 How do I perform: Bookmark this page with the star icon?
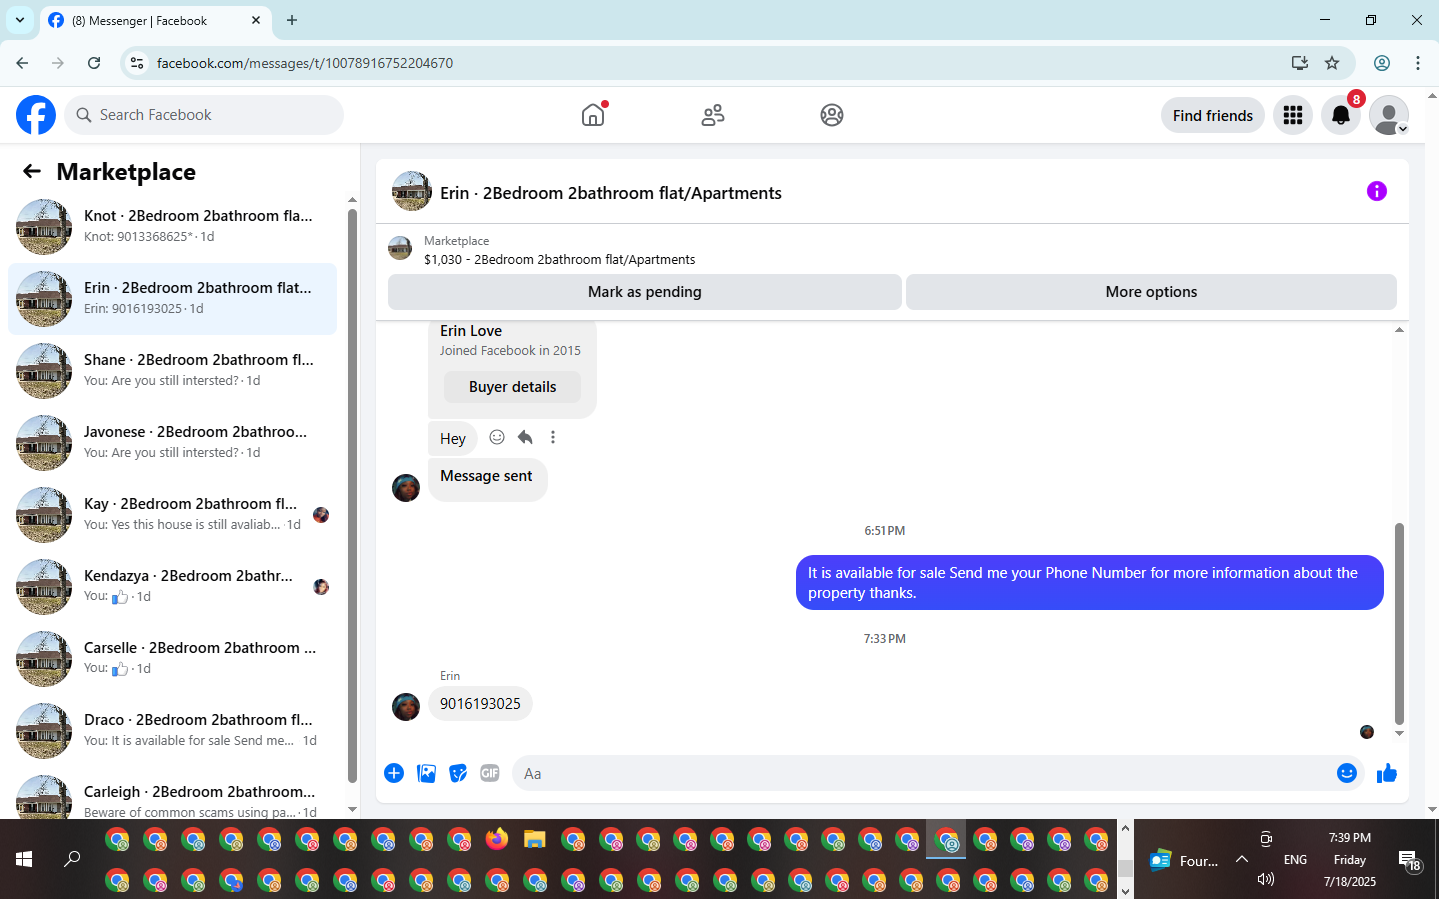pos(1332,63)
